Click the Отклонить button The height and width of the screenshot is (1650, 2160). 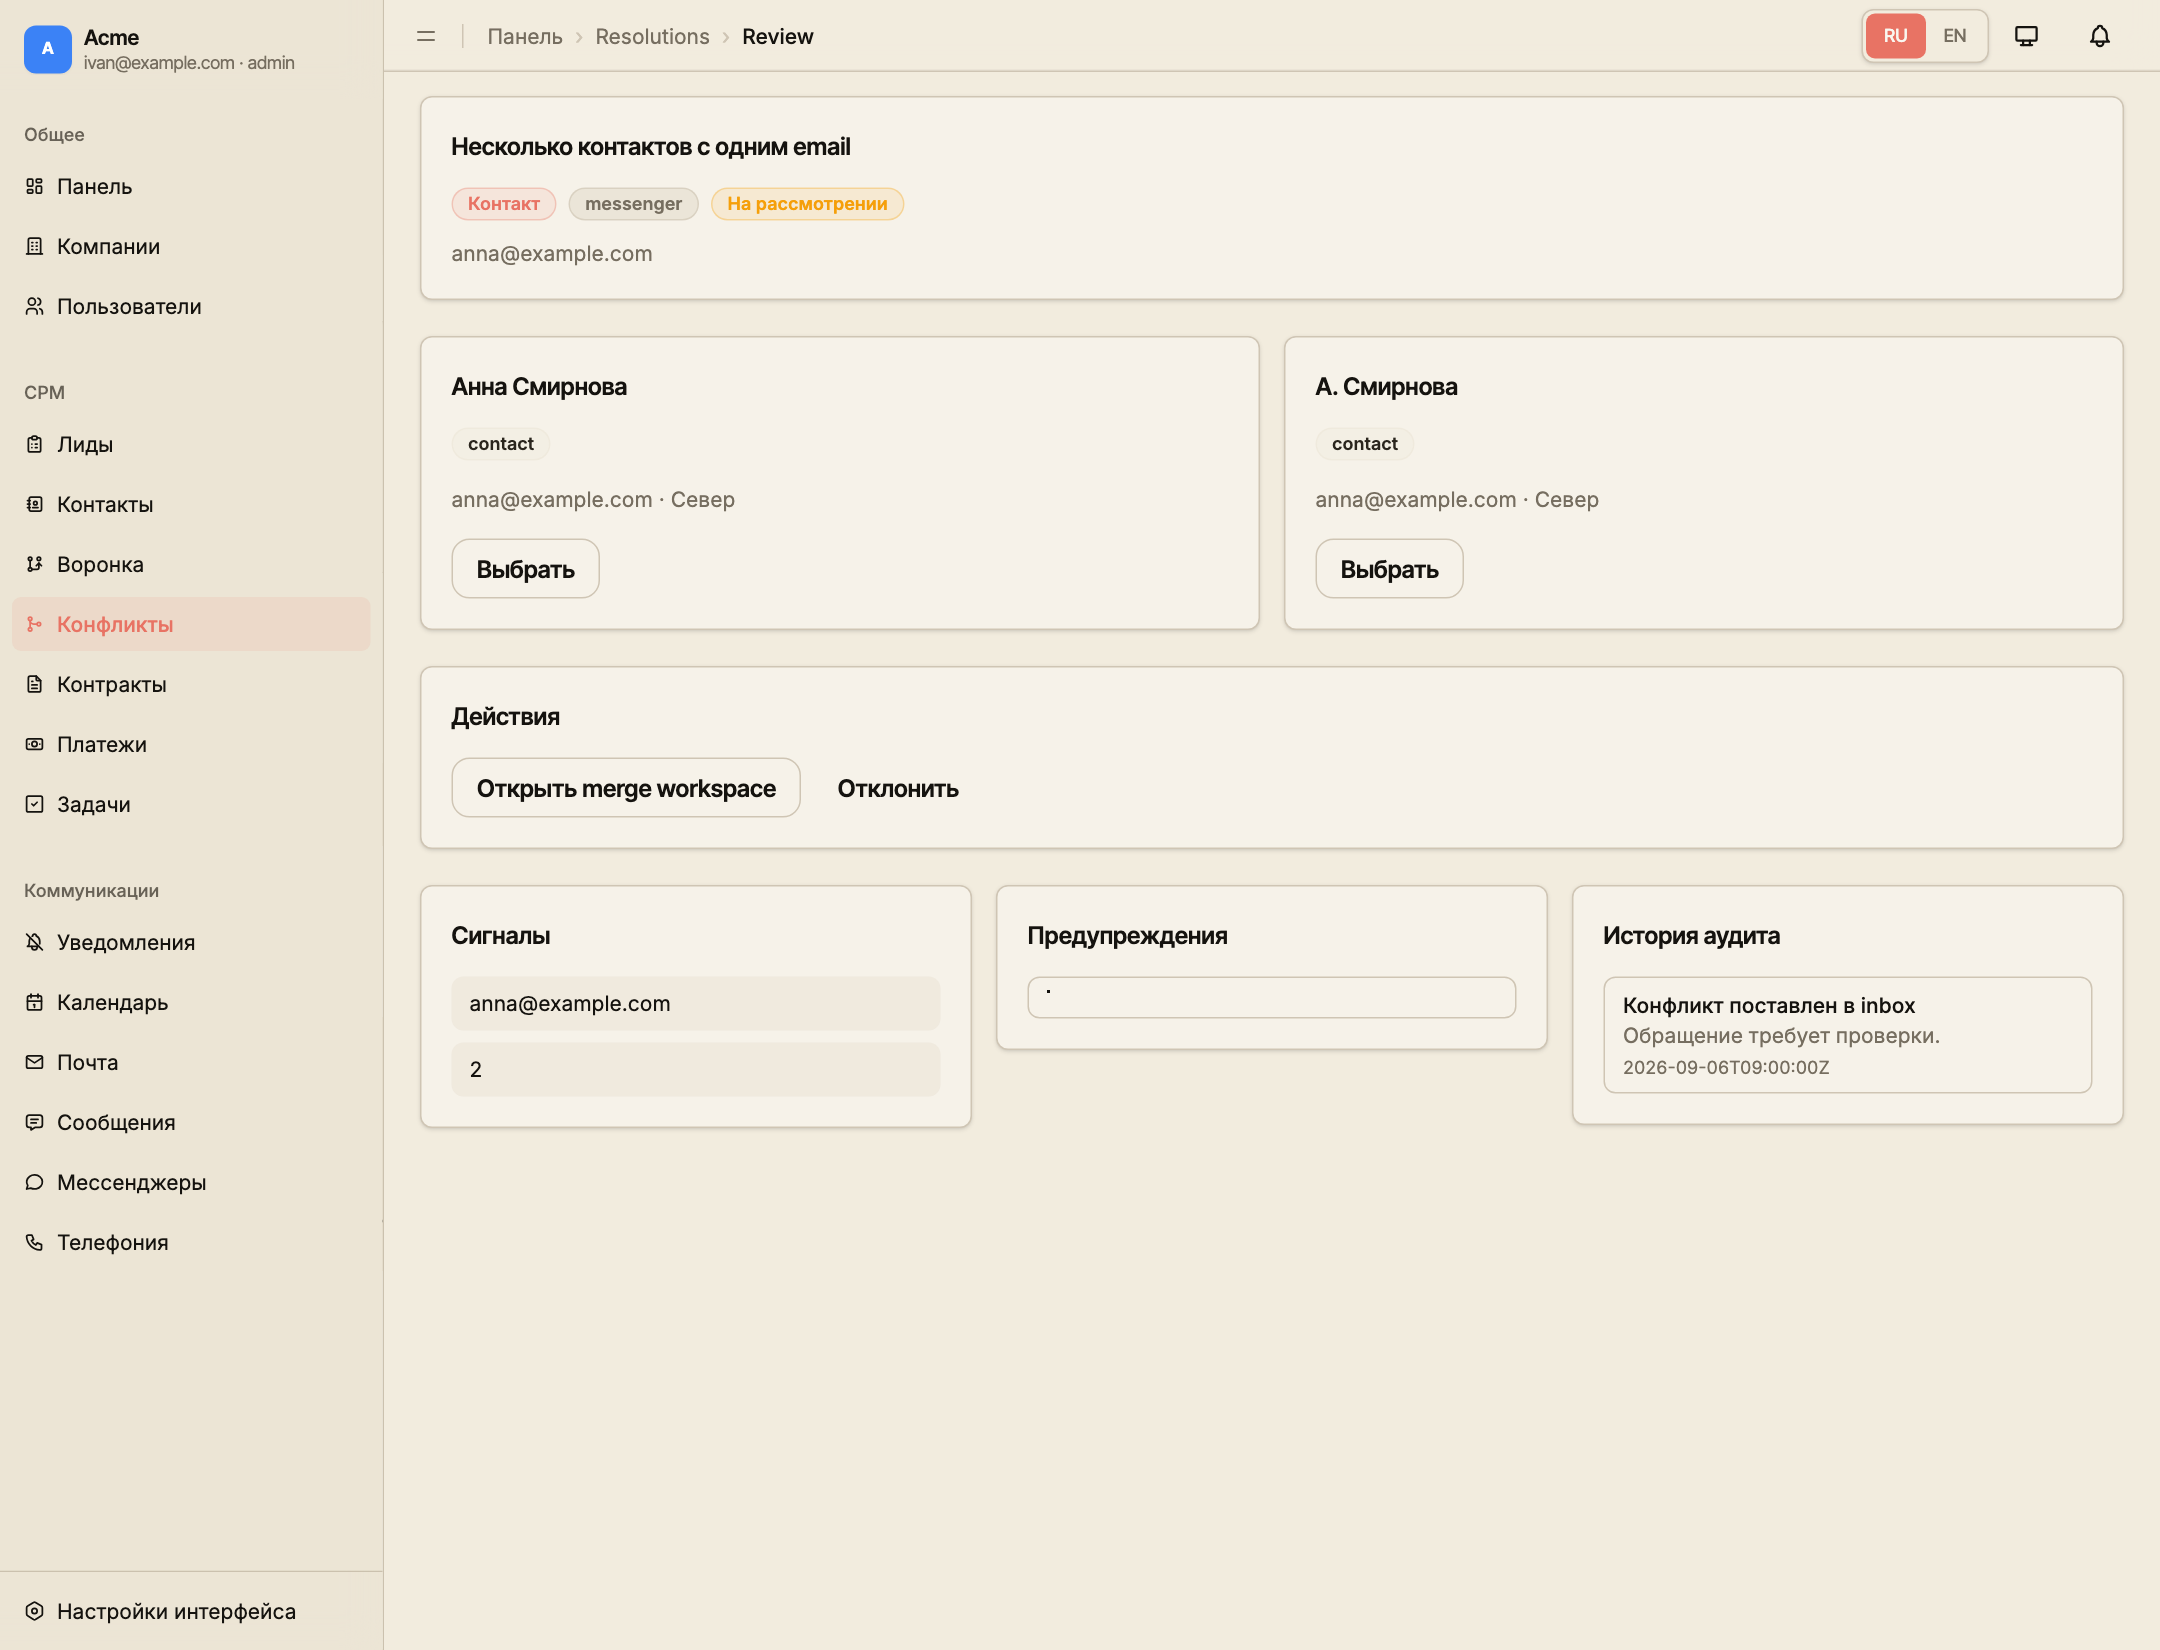point(898,788)
